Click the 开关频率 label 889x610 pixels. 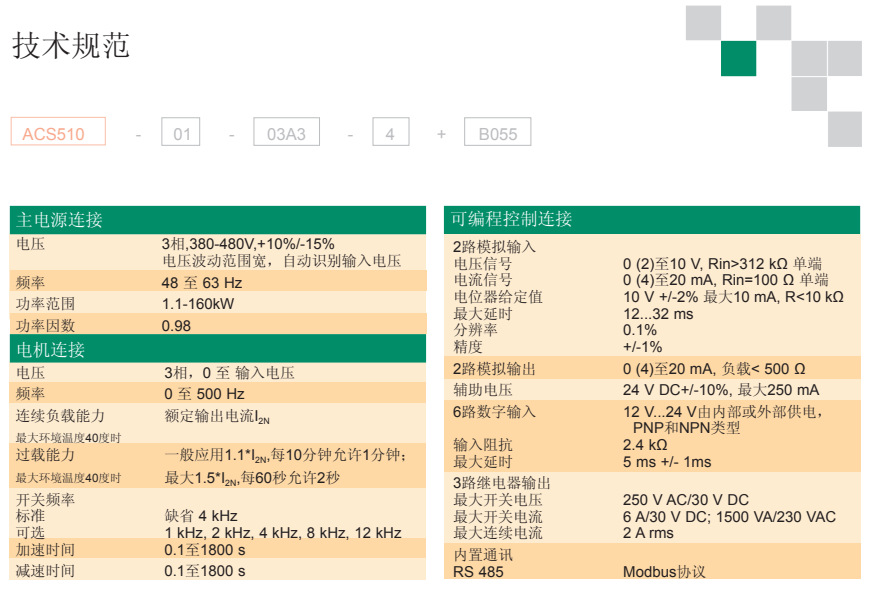[45, 499]
